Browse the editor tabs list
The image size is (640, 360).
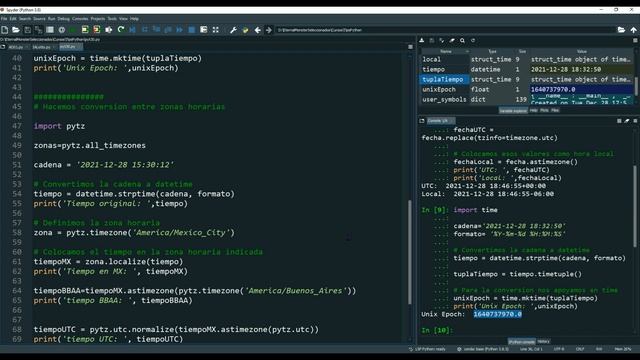coord(3,47)
